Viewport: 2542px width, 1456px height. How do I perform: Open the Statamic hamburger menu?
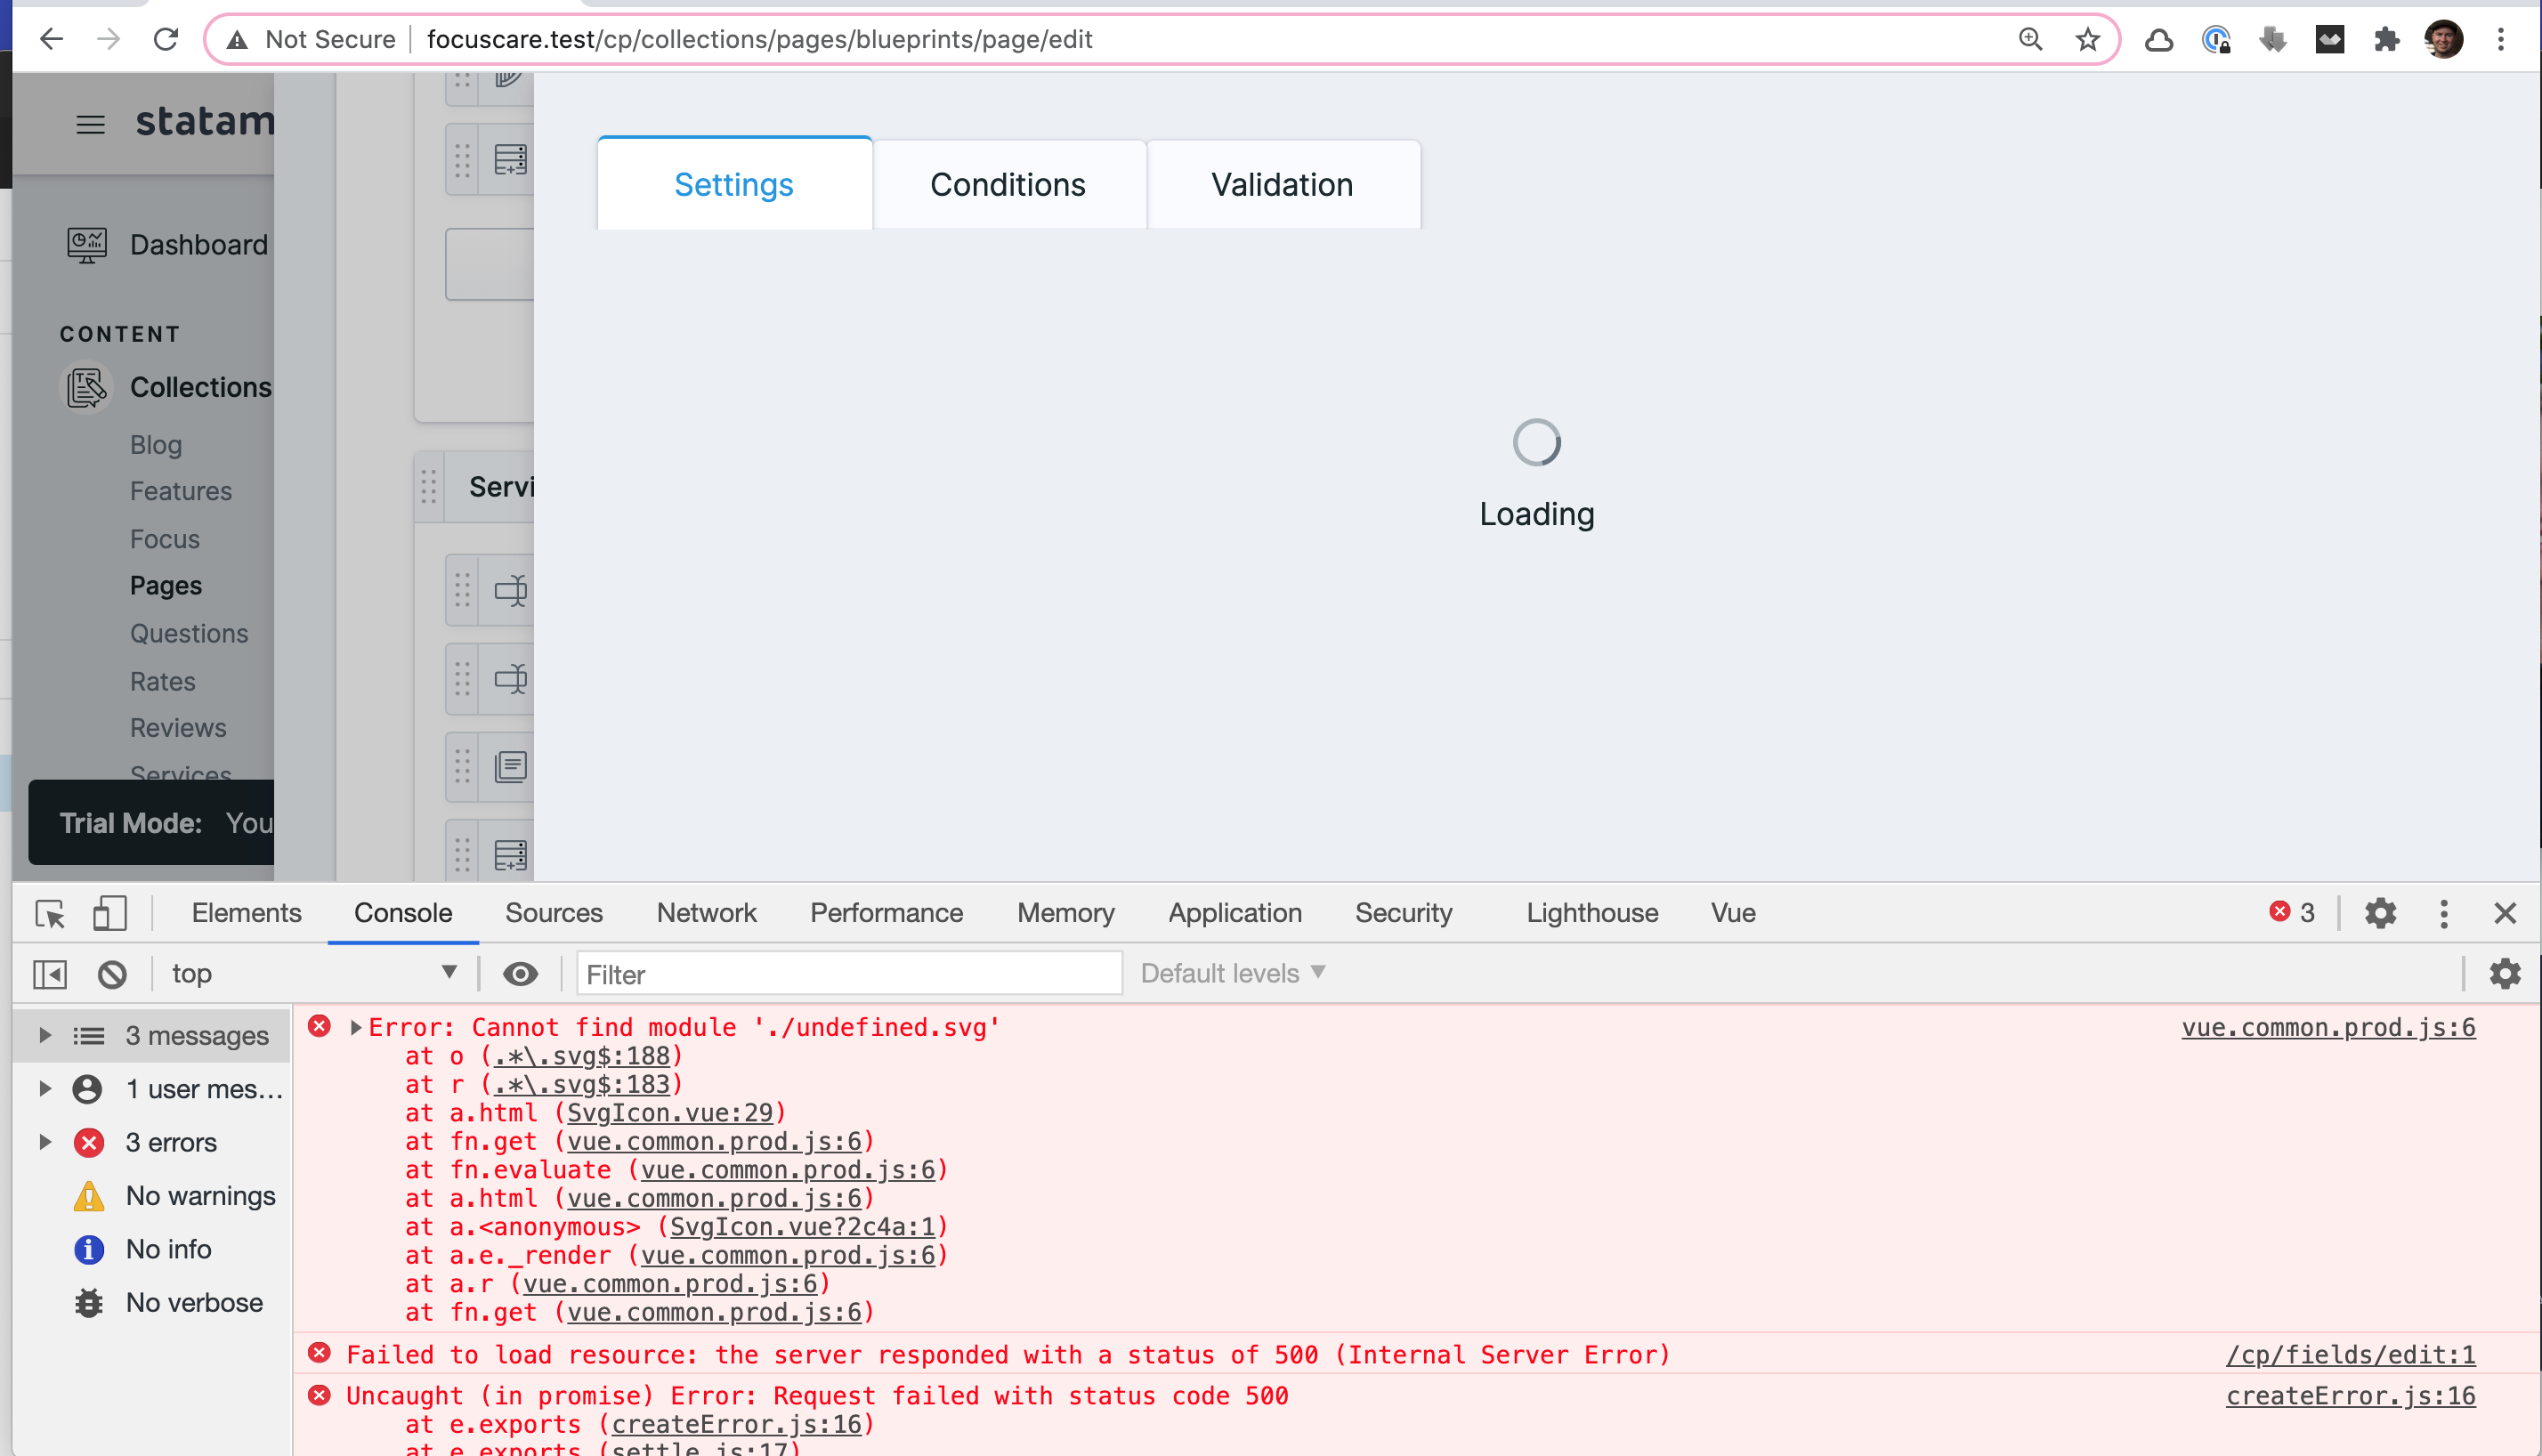(x=90, y=124)
